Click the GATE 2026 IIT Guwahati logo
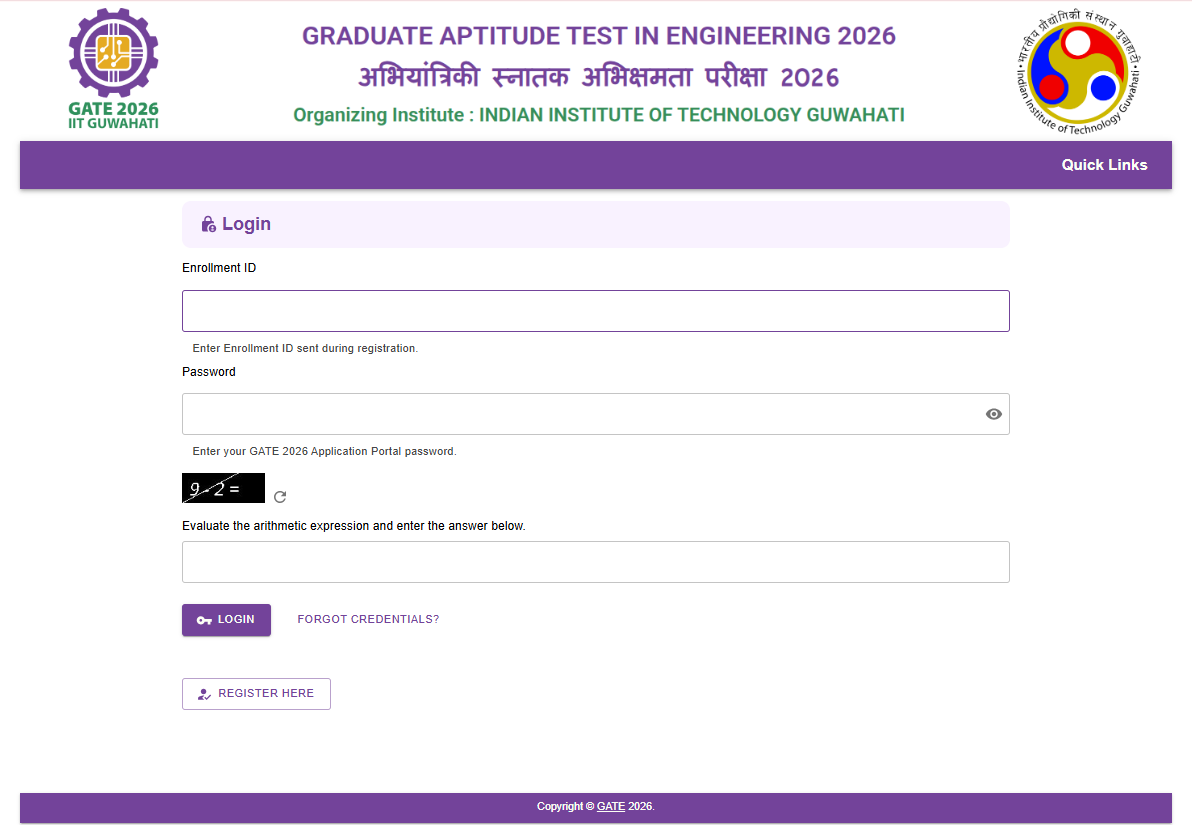The width and height of the screenshot is (1192, 825). point(113,68)
